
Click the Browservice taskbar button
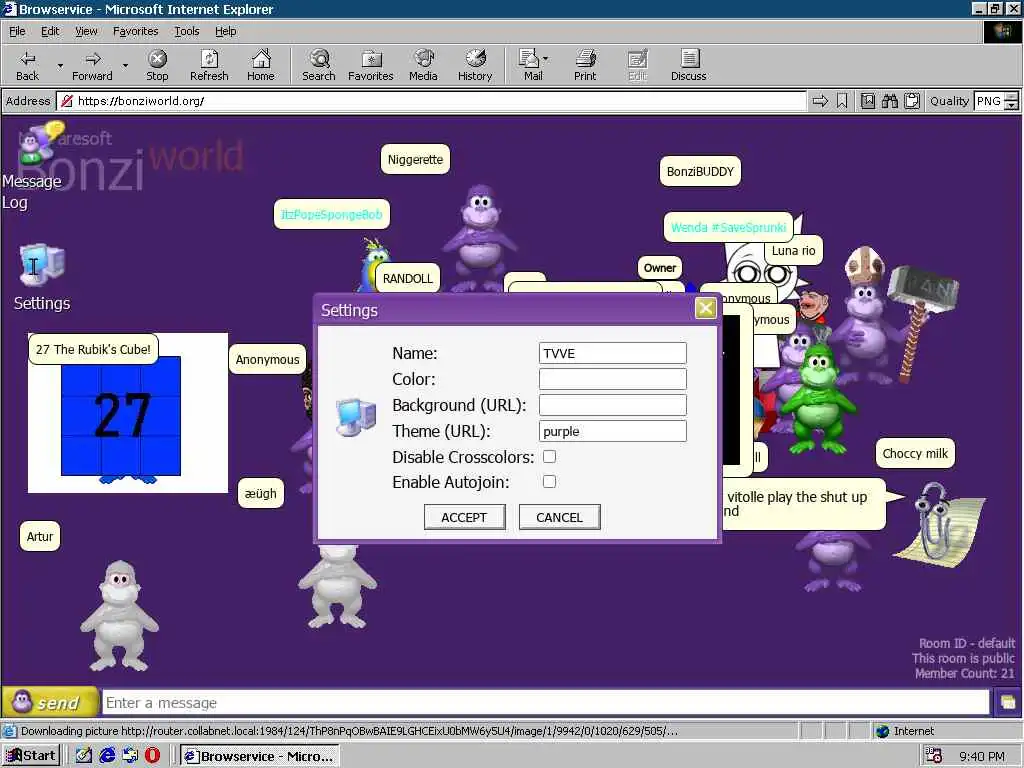pyautogui.click(x=260, y=756)
